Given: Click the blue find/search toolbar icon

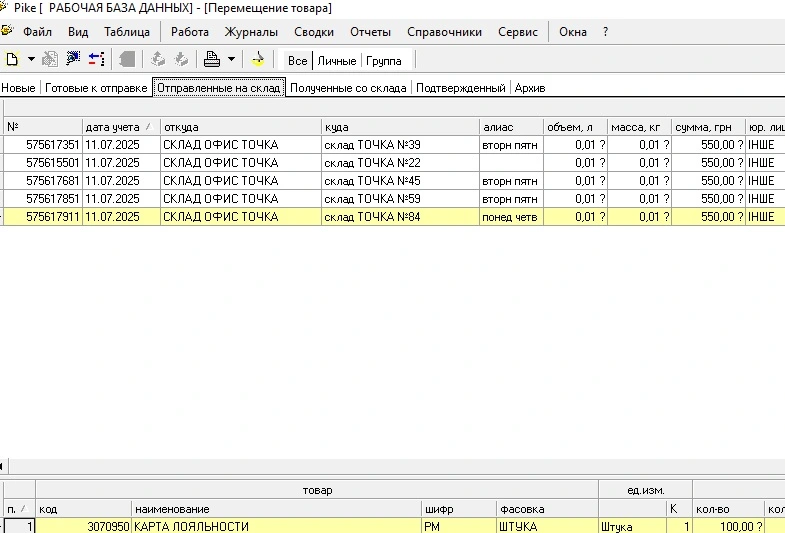Looking at the screenshot, I should coord(73,60).
